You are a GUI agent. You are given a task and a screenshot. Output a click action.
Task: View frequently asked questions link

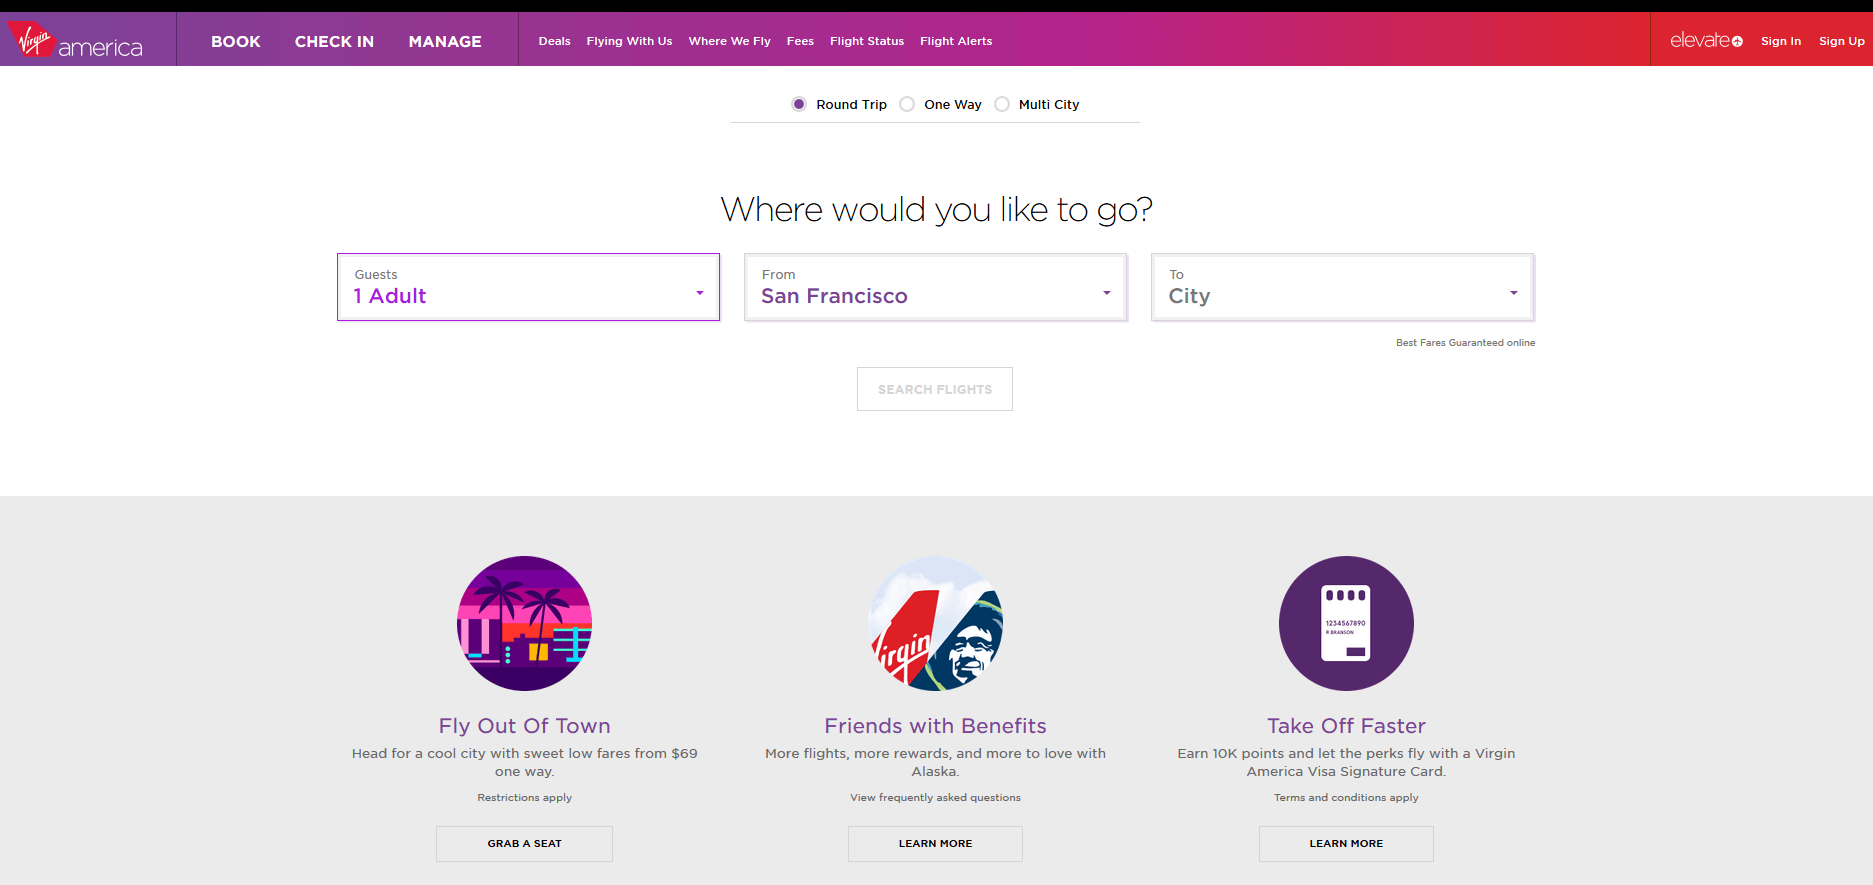tap(935, 798)
